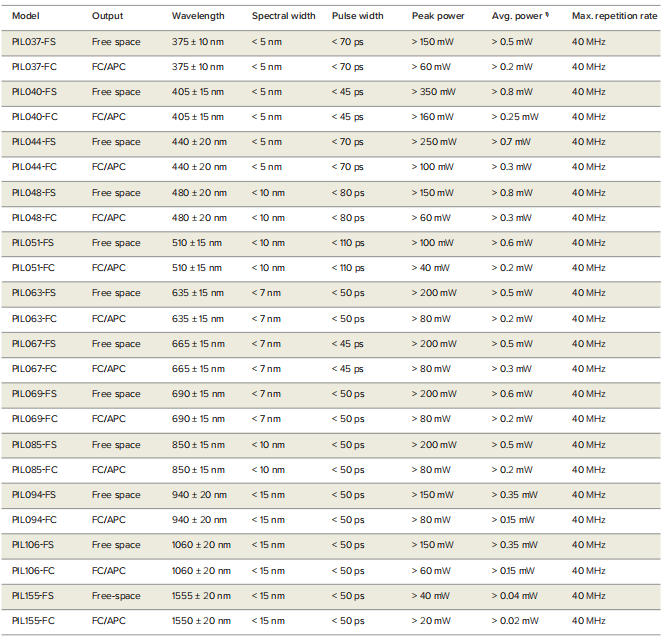Select the Pulse width column header
This screenshot has width=663, height=638.
click(357, 16)
